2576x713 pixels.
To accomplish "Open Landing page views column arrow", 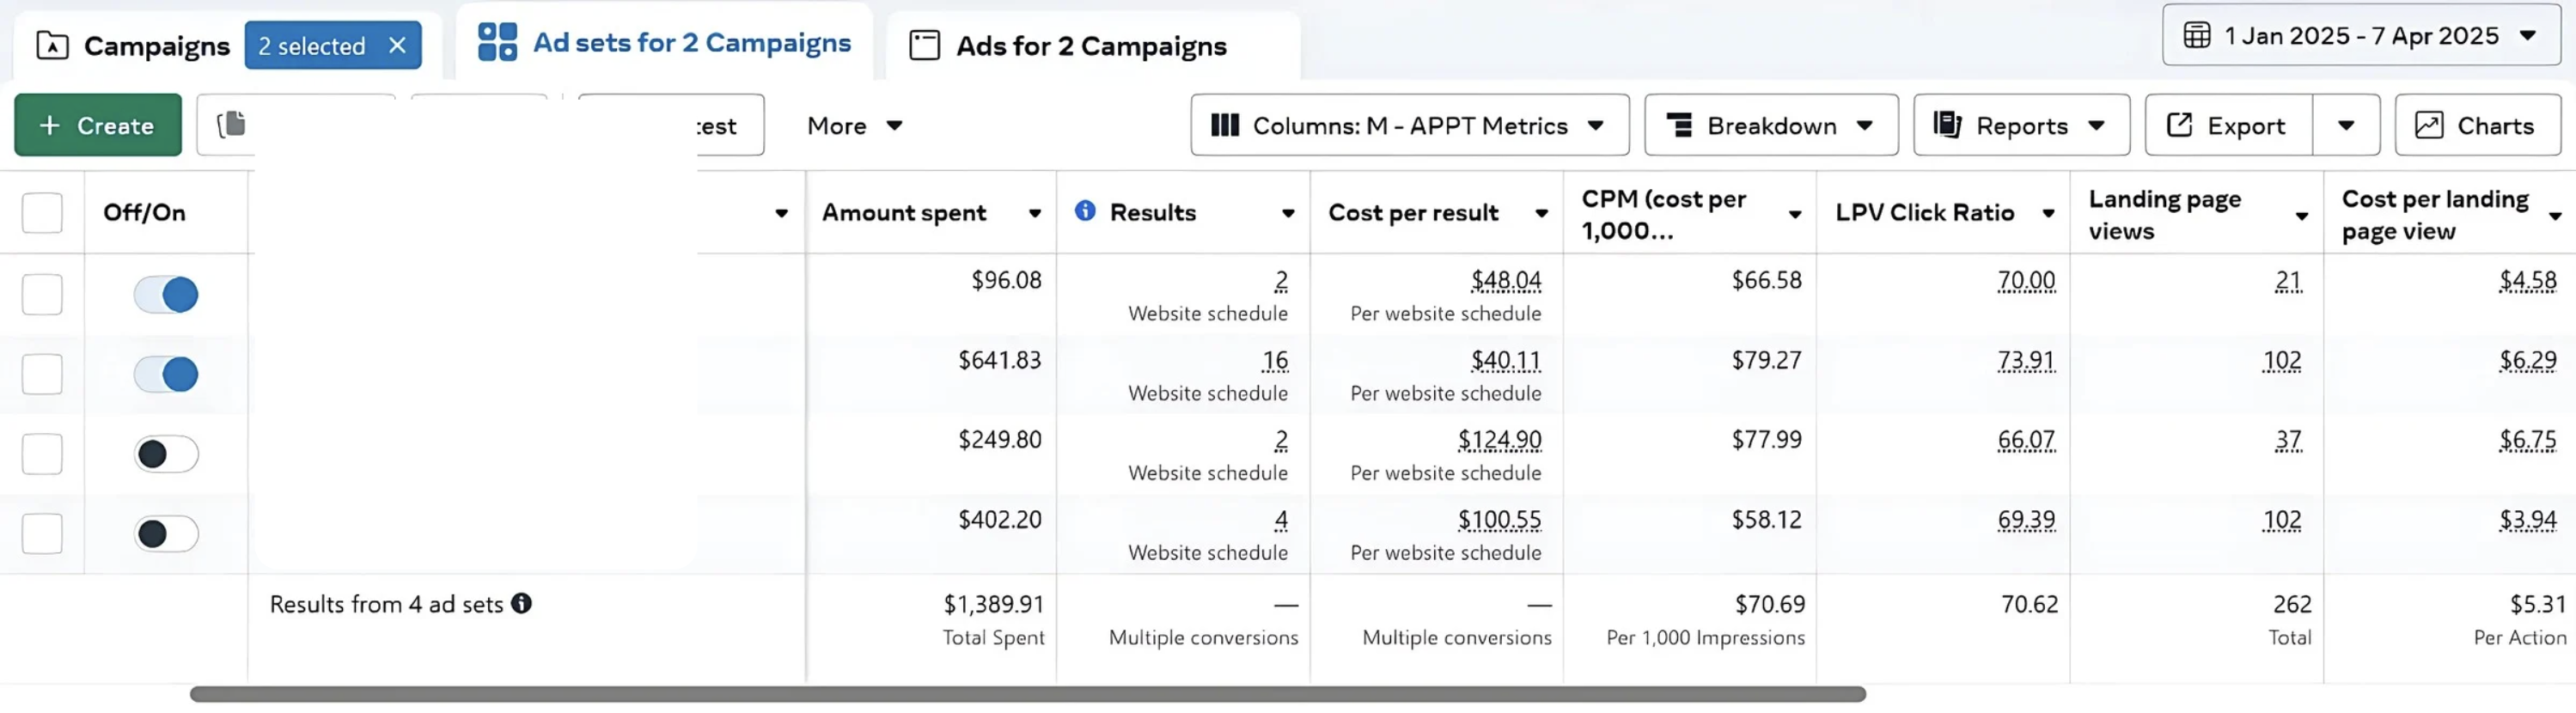I will [2301, 216].
